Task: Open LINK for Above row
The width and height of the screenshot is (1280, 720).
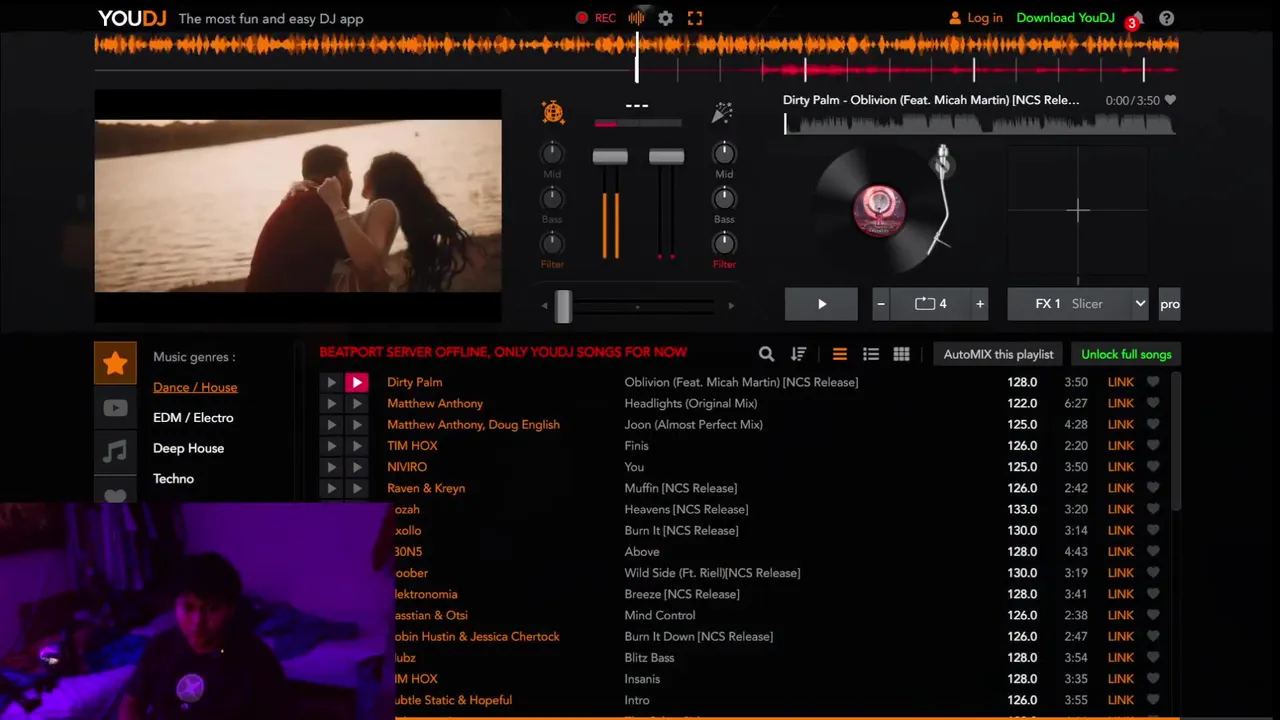Action: 1120,552
